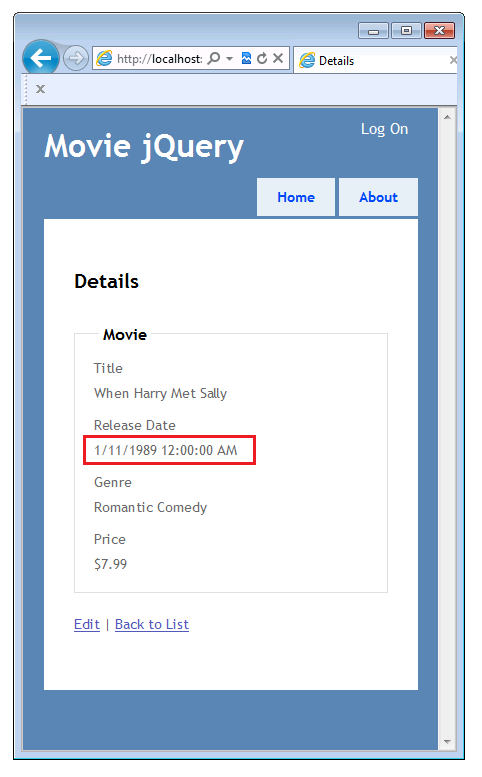
Task: Click the price value $7.99
Action: click(110, 564)
